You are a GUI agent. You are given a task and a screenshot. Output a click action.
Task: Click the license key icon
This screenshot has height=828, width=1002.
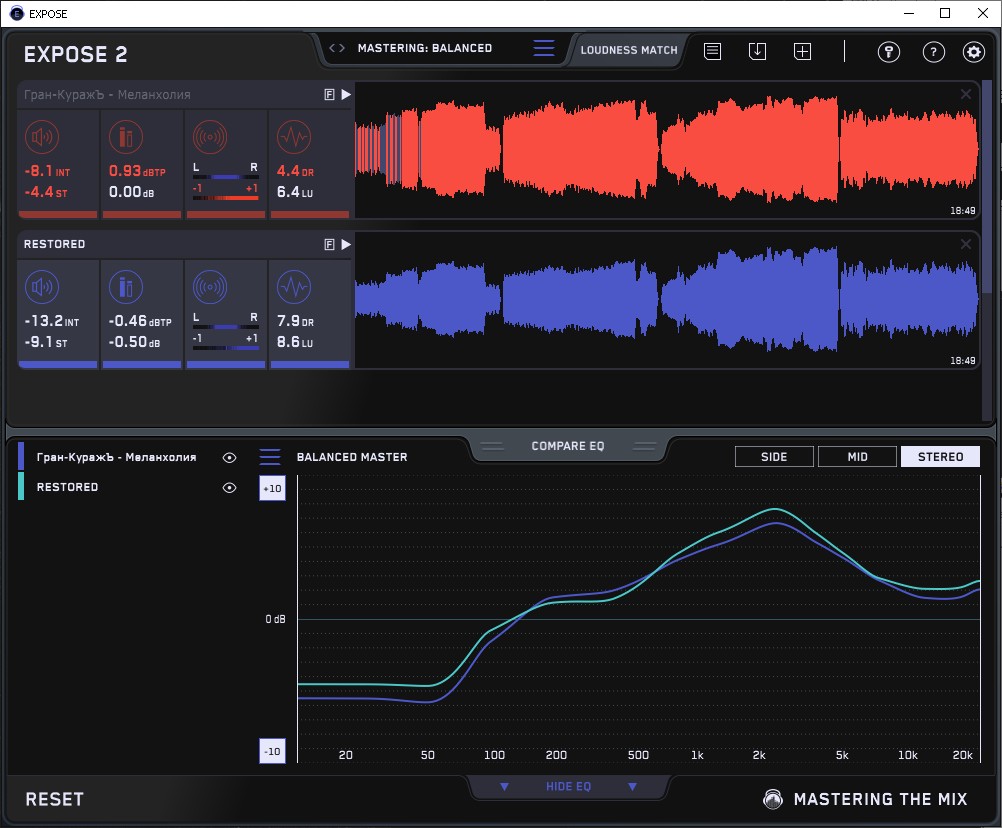889,52
